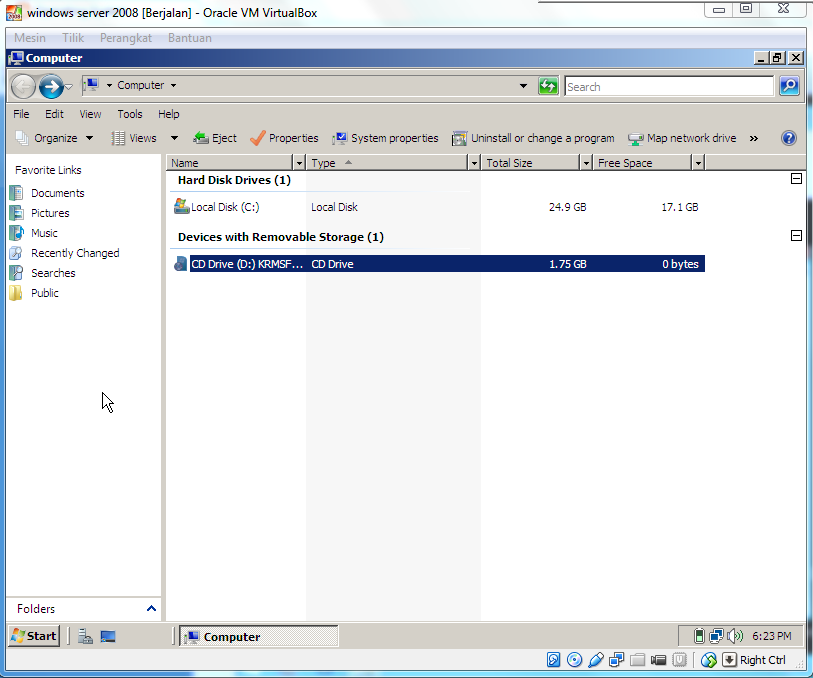Open VirtualBox Bantuan menu
This screenshot has height=678, width=813.
[189, 38]
